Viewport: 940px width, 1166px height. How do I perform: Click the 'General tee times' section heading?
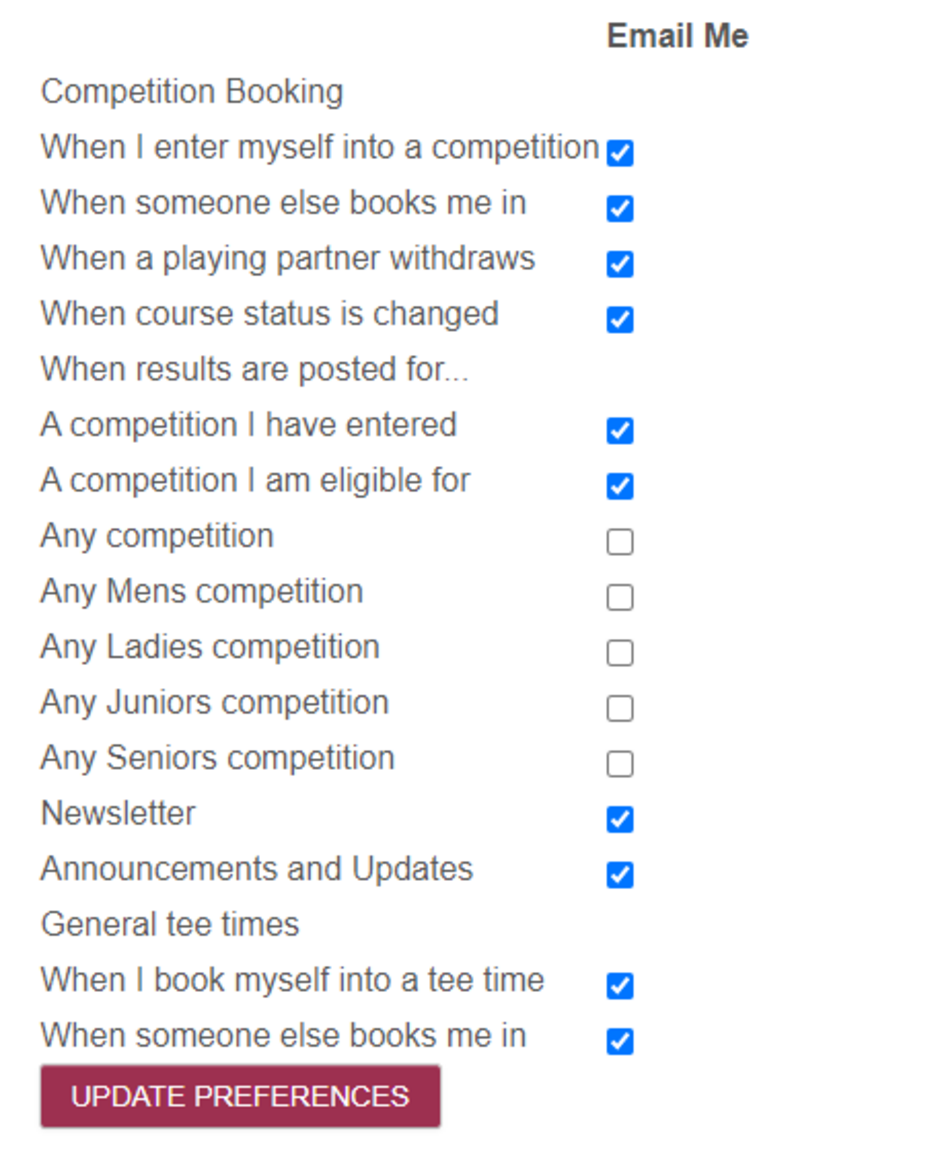click(170, 924)
